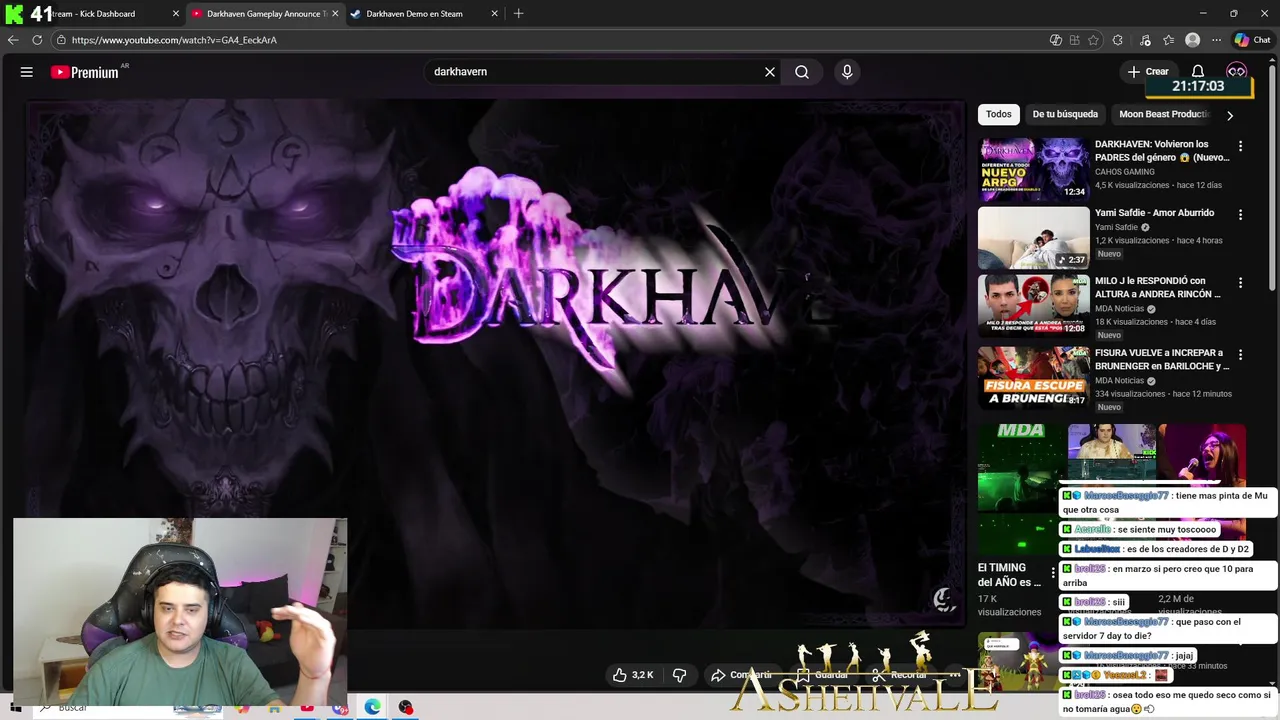Add page to favorites with the star
This screenshot has height=720, width=1280.
point(1093,40)
